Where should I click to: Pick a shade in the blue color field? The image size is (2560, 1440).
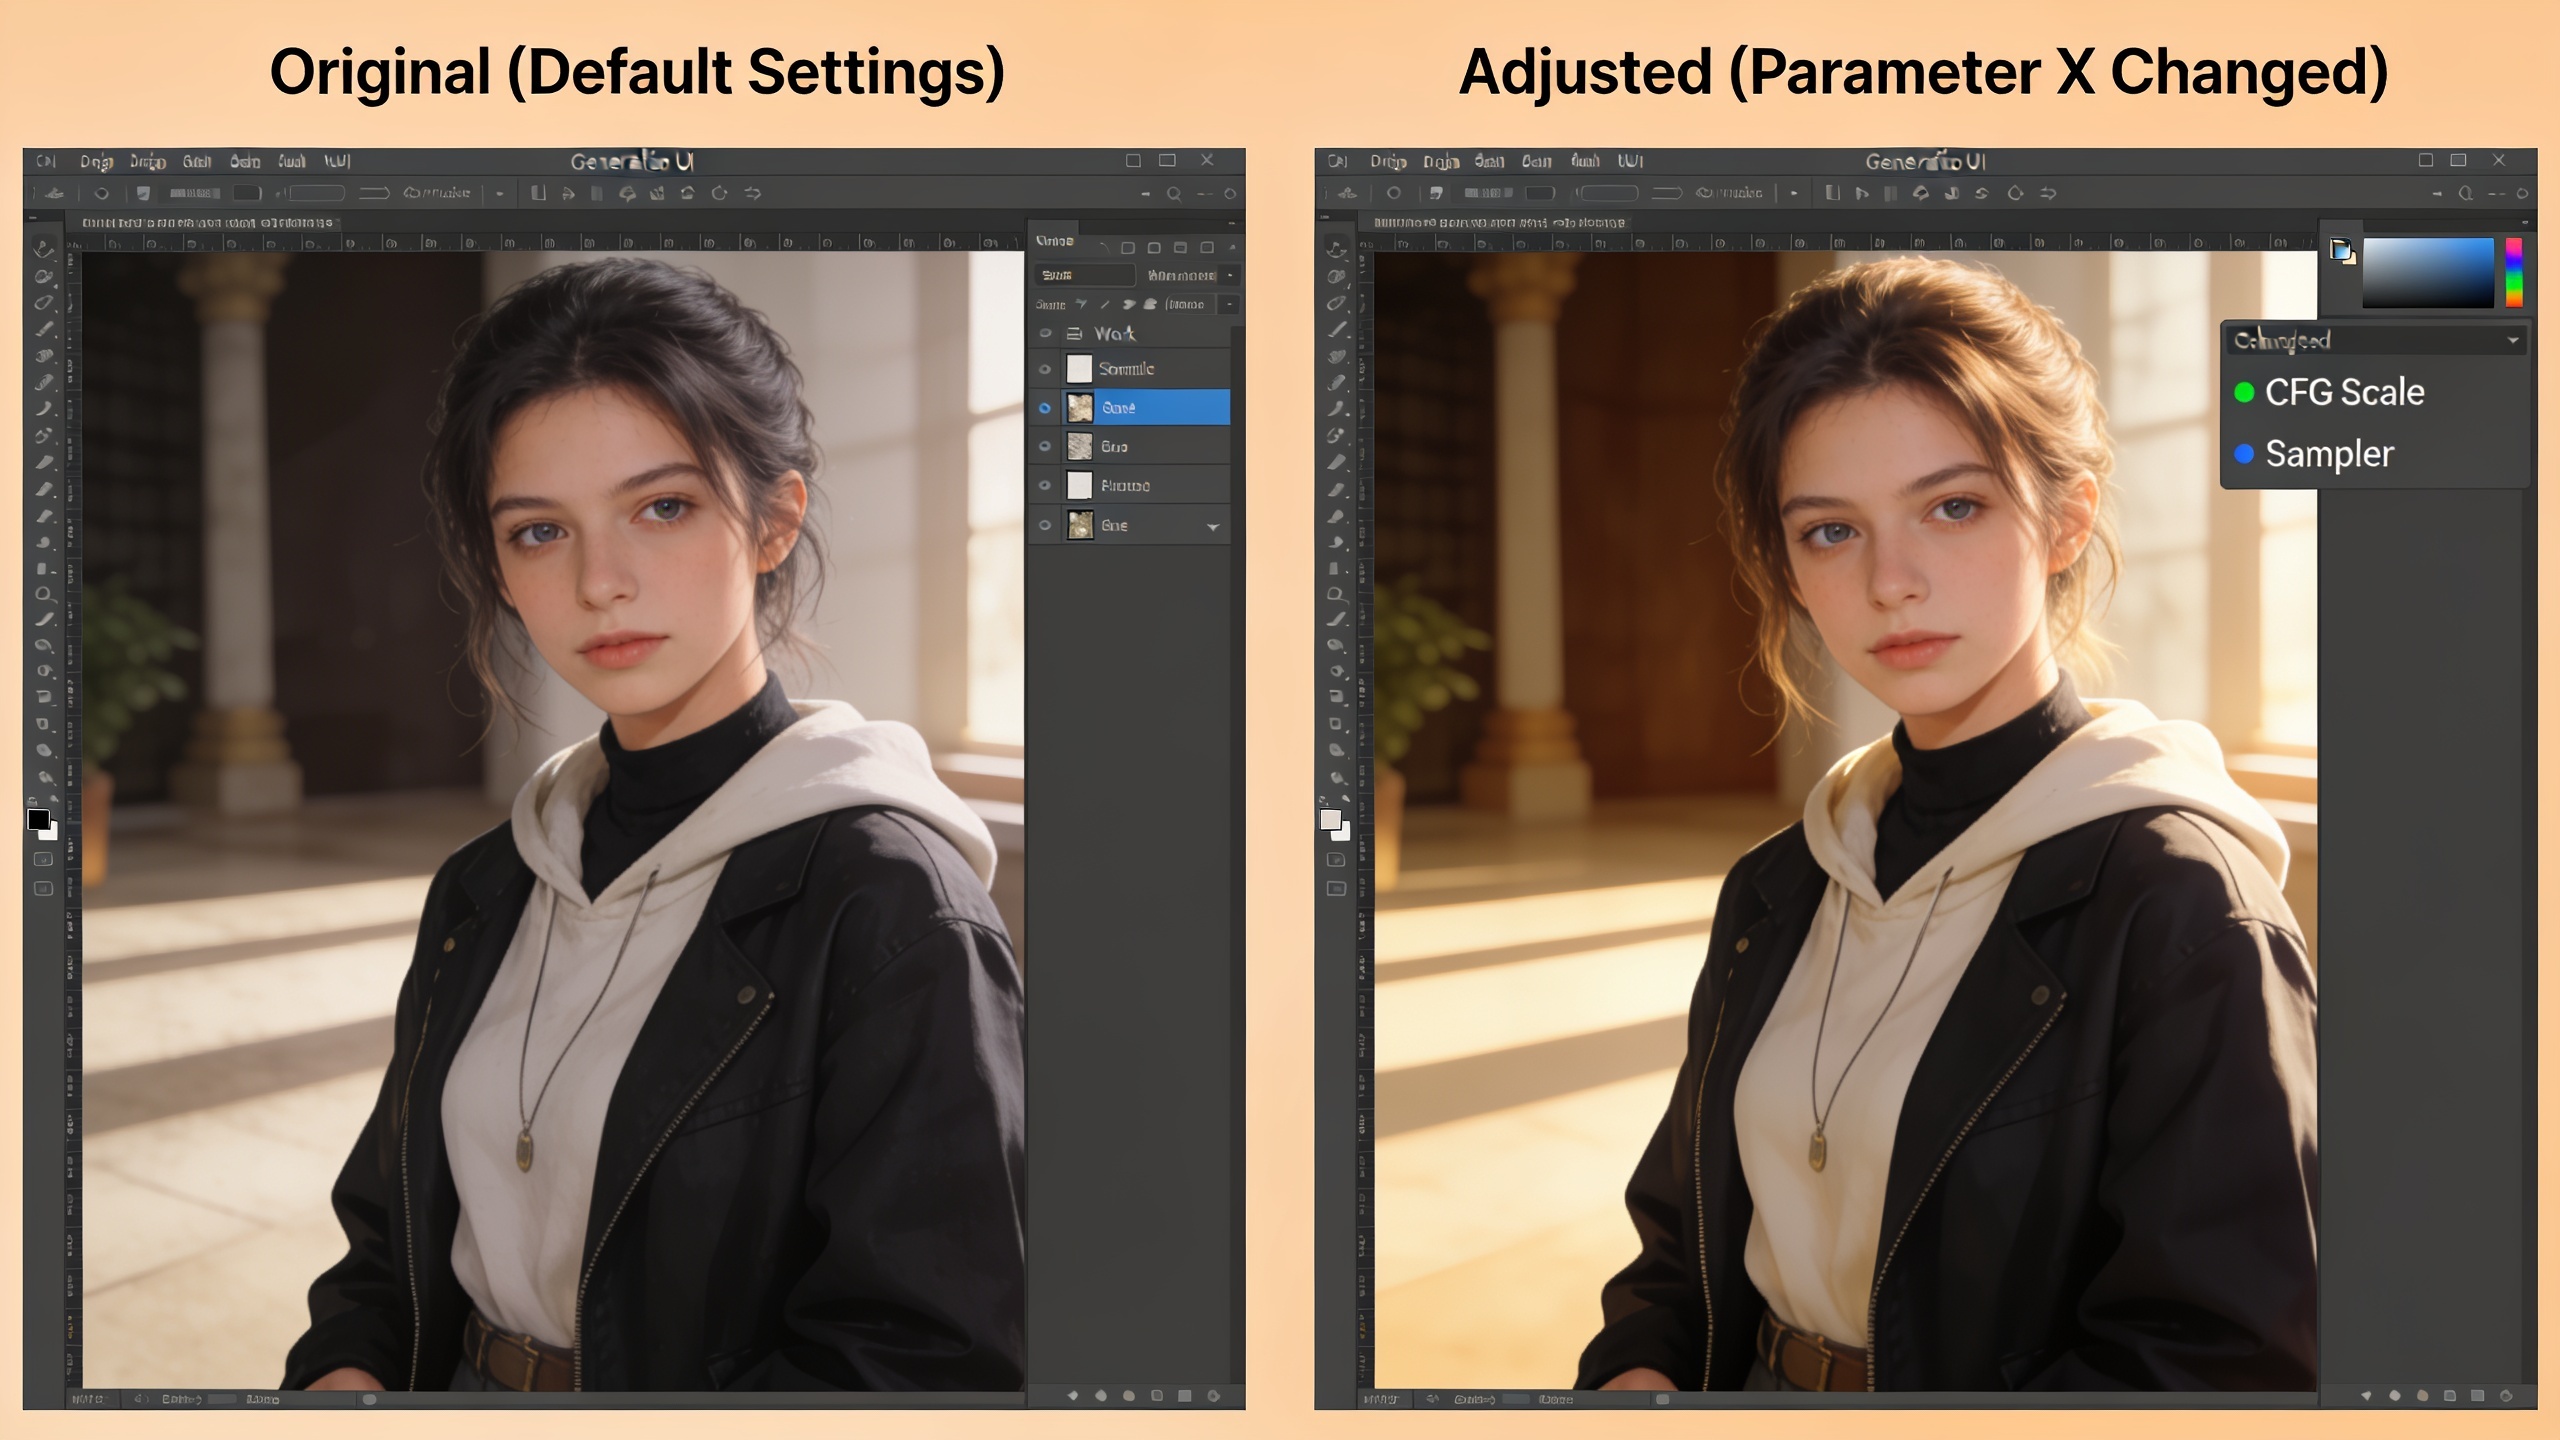pos(2428,272)
